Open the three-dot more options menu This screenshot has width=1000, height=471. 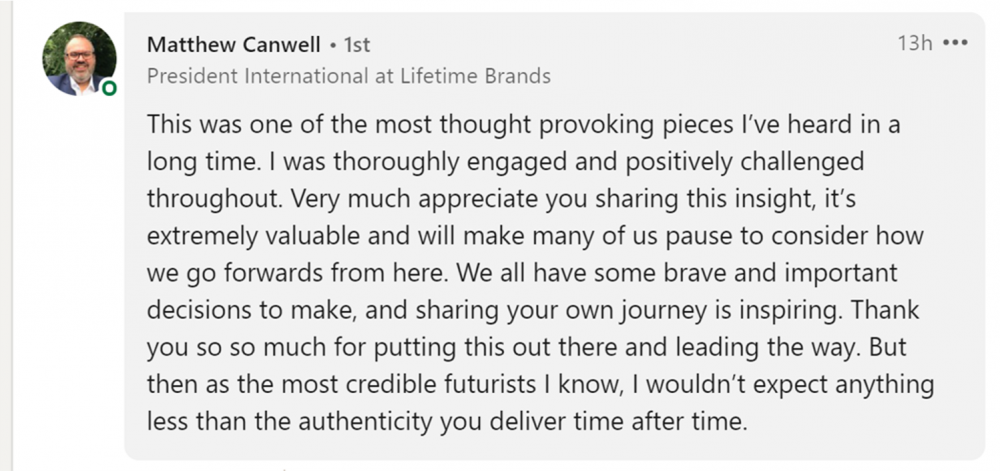click(955, 43)
